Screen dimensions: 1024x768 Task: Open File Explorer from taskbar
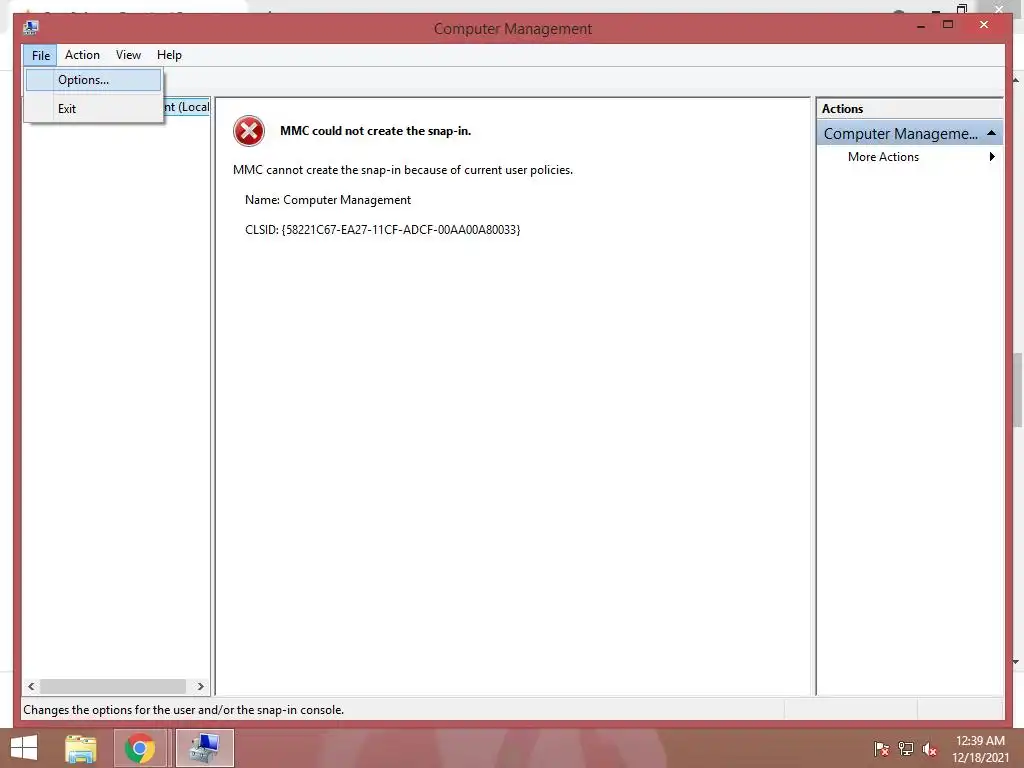(x=81, y=748)
